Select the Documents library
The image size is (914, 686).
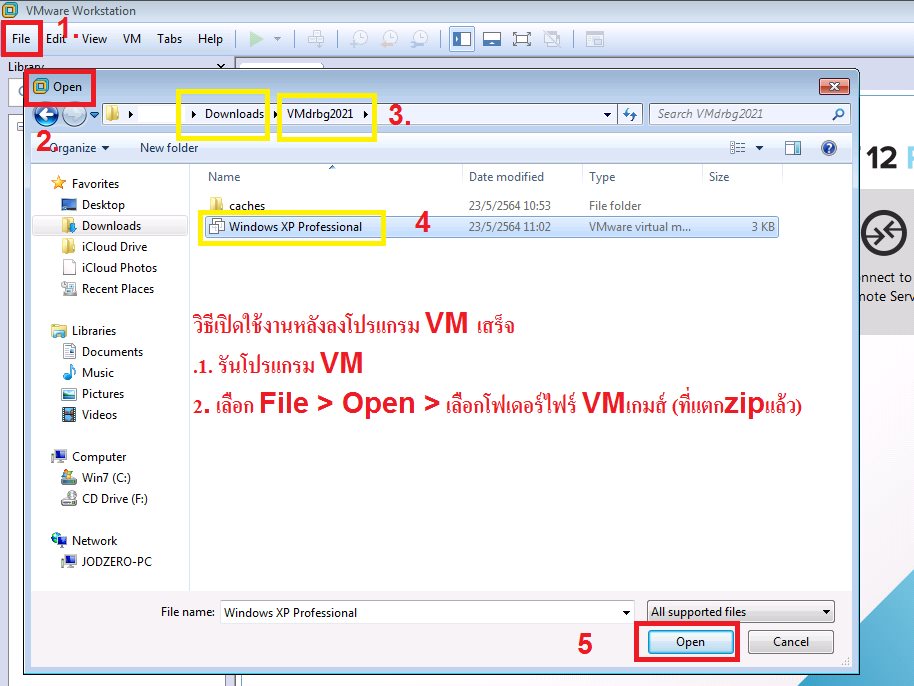[x=112, y=351]
